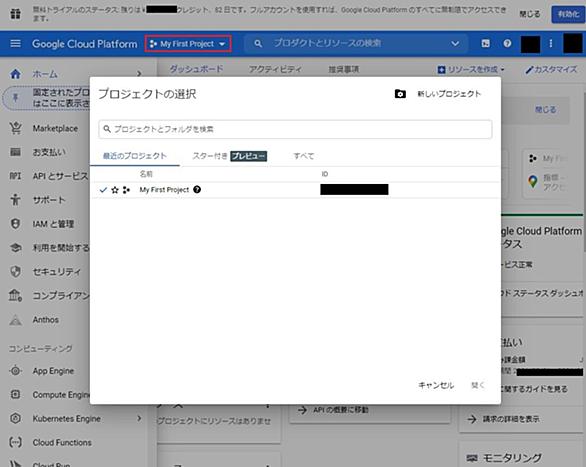Viewport: 586px width, 467px height.
Task: Expand the Kubernetes Engine submenu chevron
Action: tap(139, 418)
